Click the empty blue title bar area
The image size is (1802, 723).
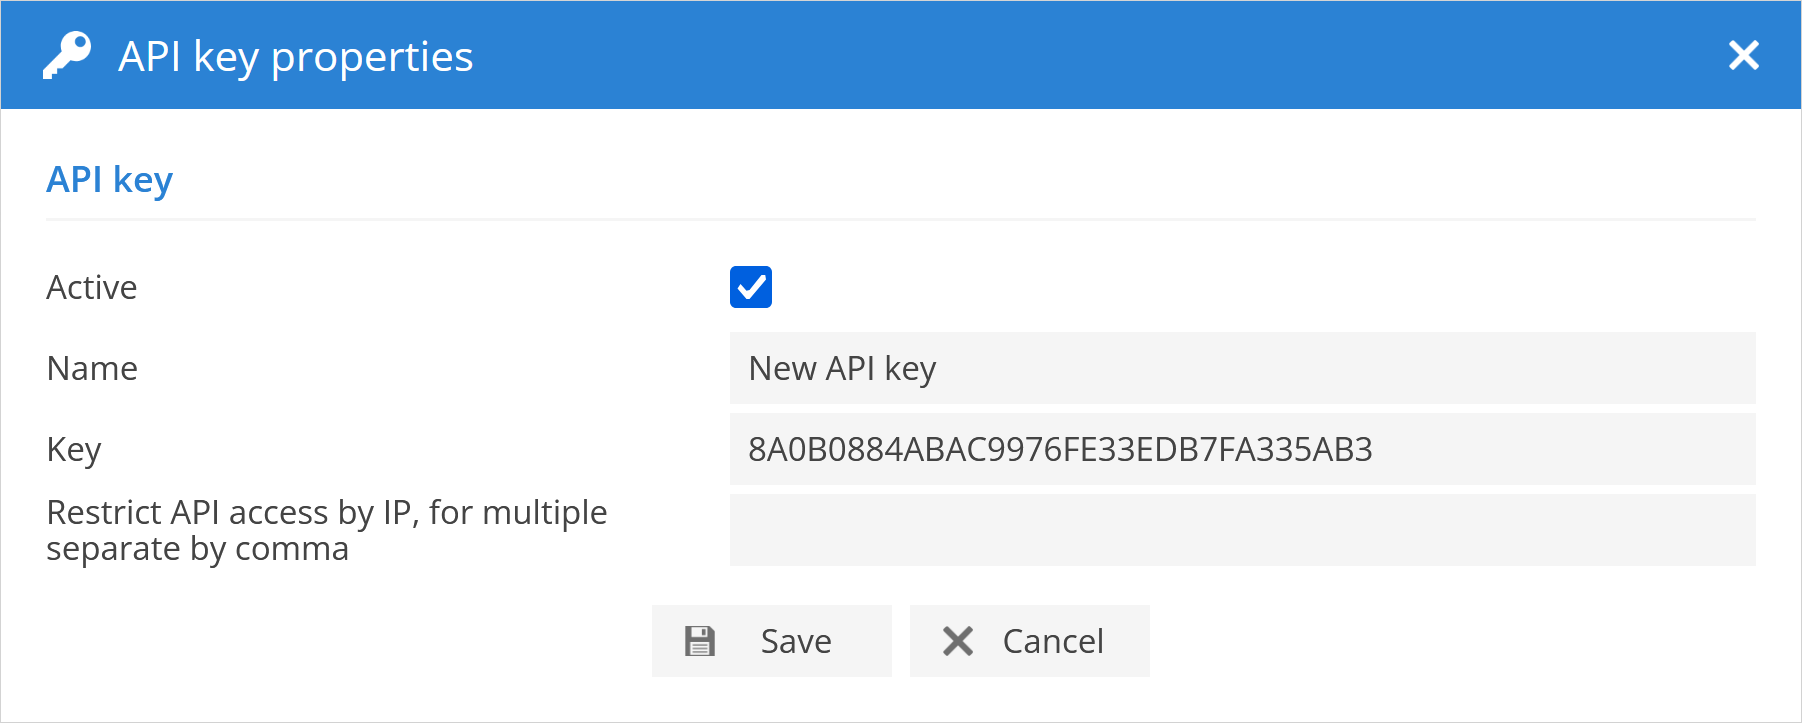click(1100, 55)
